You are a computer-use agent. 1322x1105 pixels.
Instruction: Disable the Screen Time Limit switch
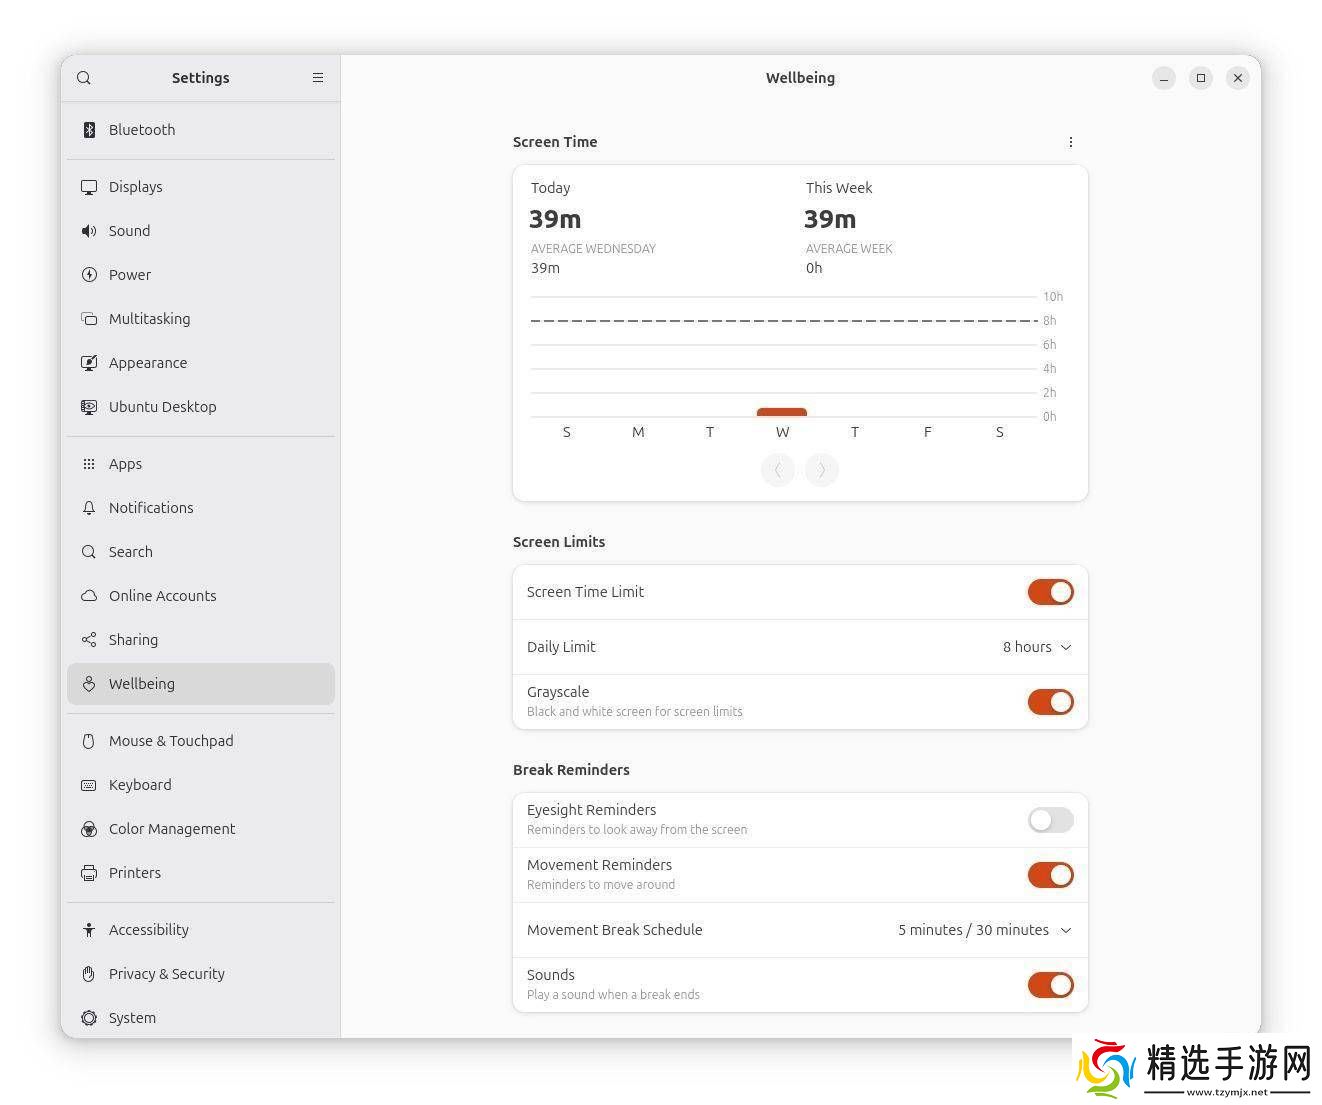[1050, 592]
